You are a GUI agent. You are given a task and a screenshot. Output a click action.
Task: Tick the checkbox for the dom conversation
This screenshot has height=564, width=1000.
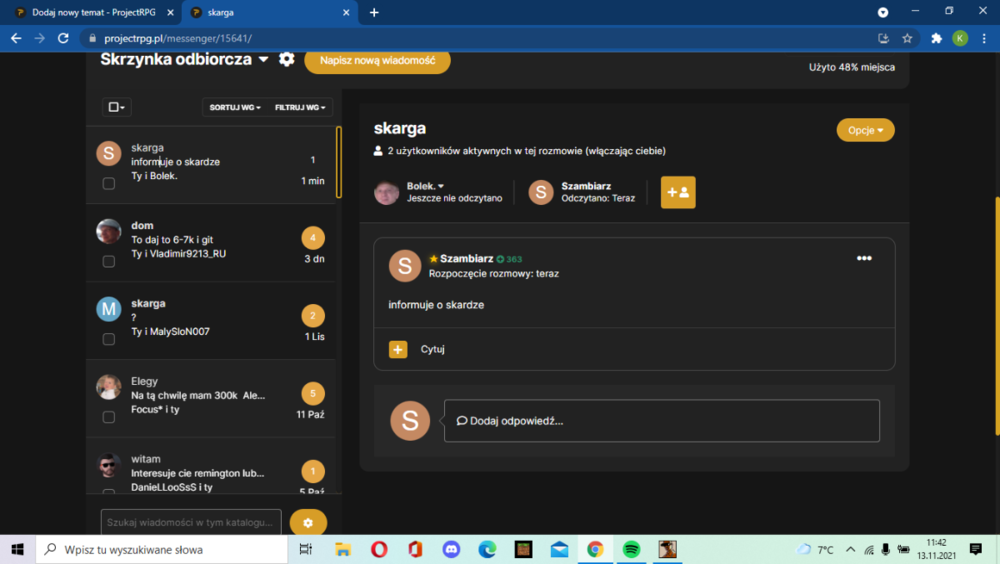click(x=109, y=262)
